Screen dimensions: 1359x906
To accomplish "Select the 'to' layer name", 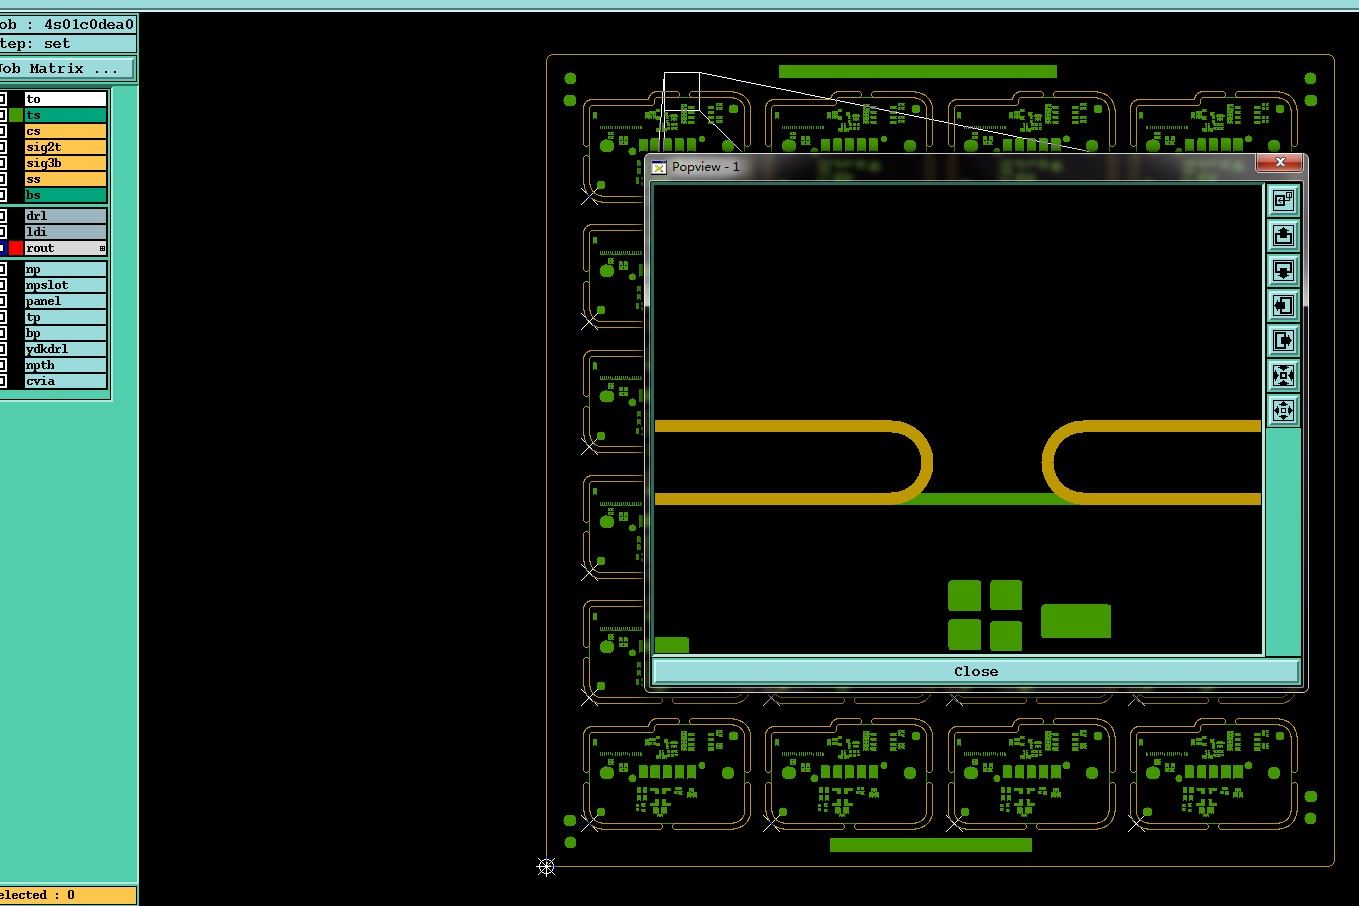I will pyautogui.click(x=66, y=99).
